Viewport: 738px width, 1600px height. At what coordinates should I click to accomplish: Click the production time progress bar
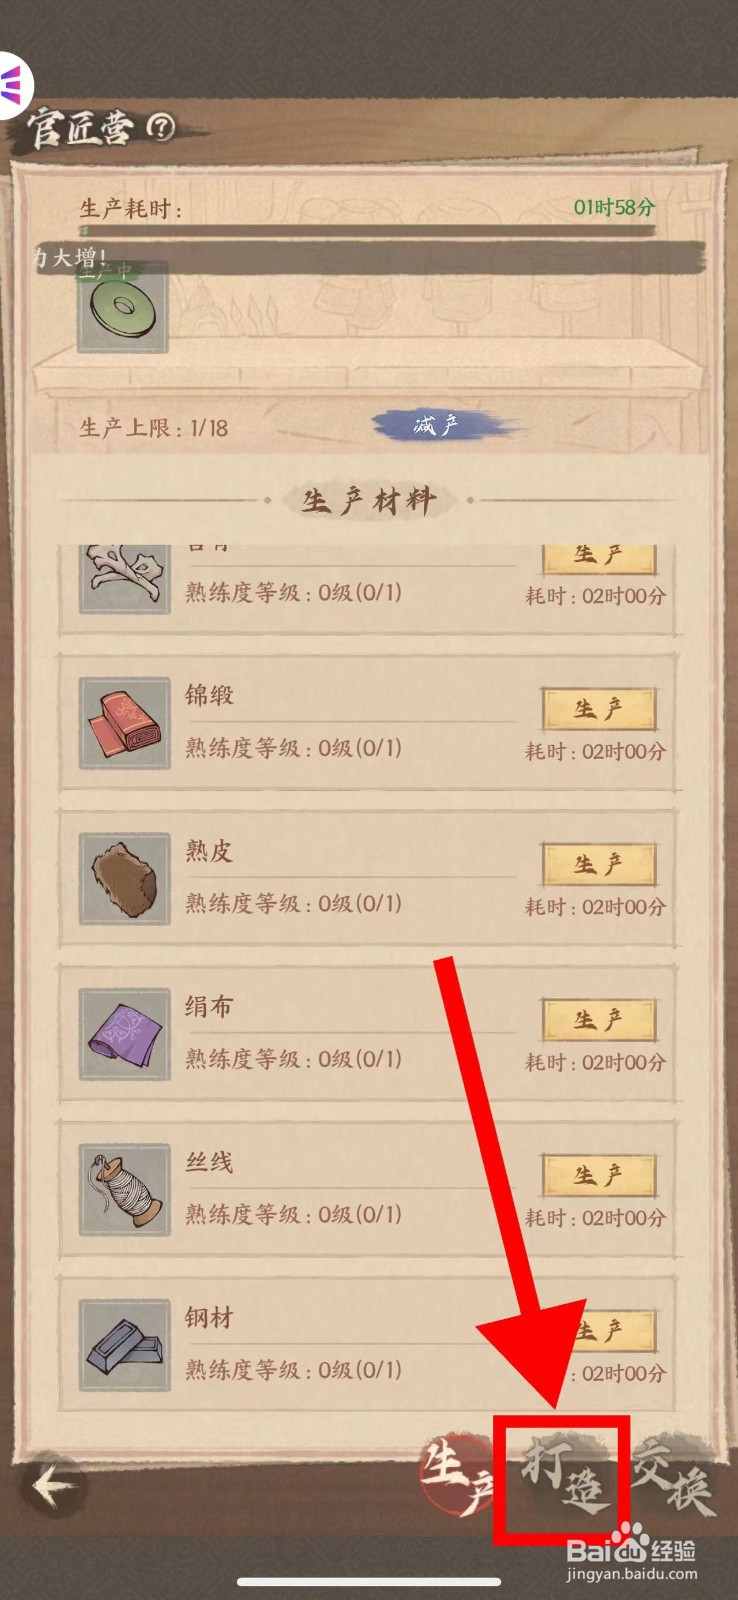[368, 231]
